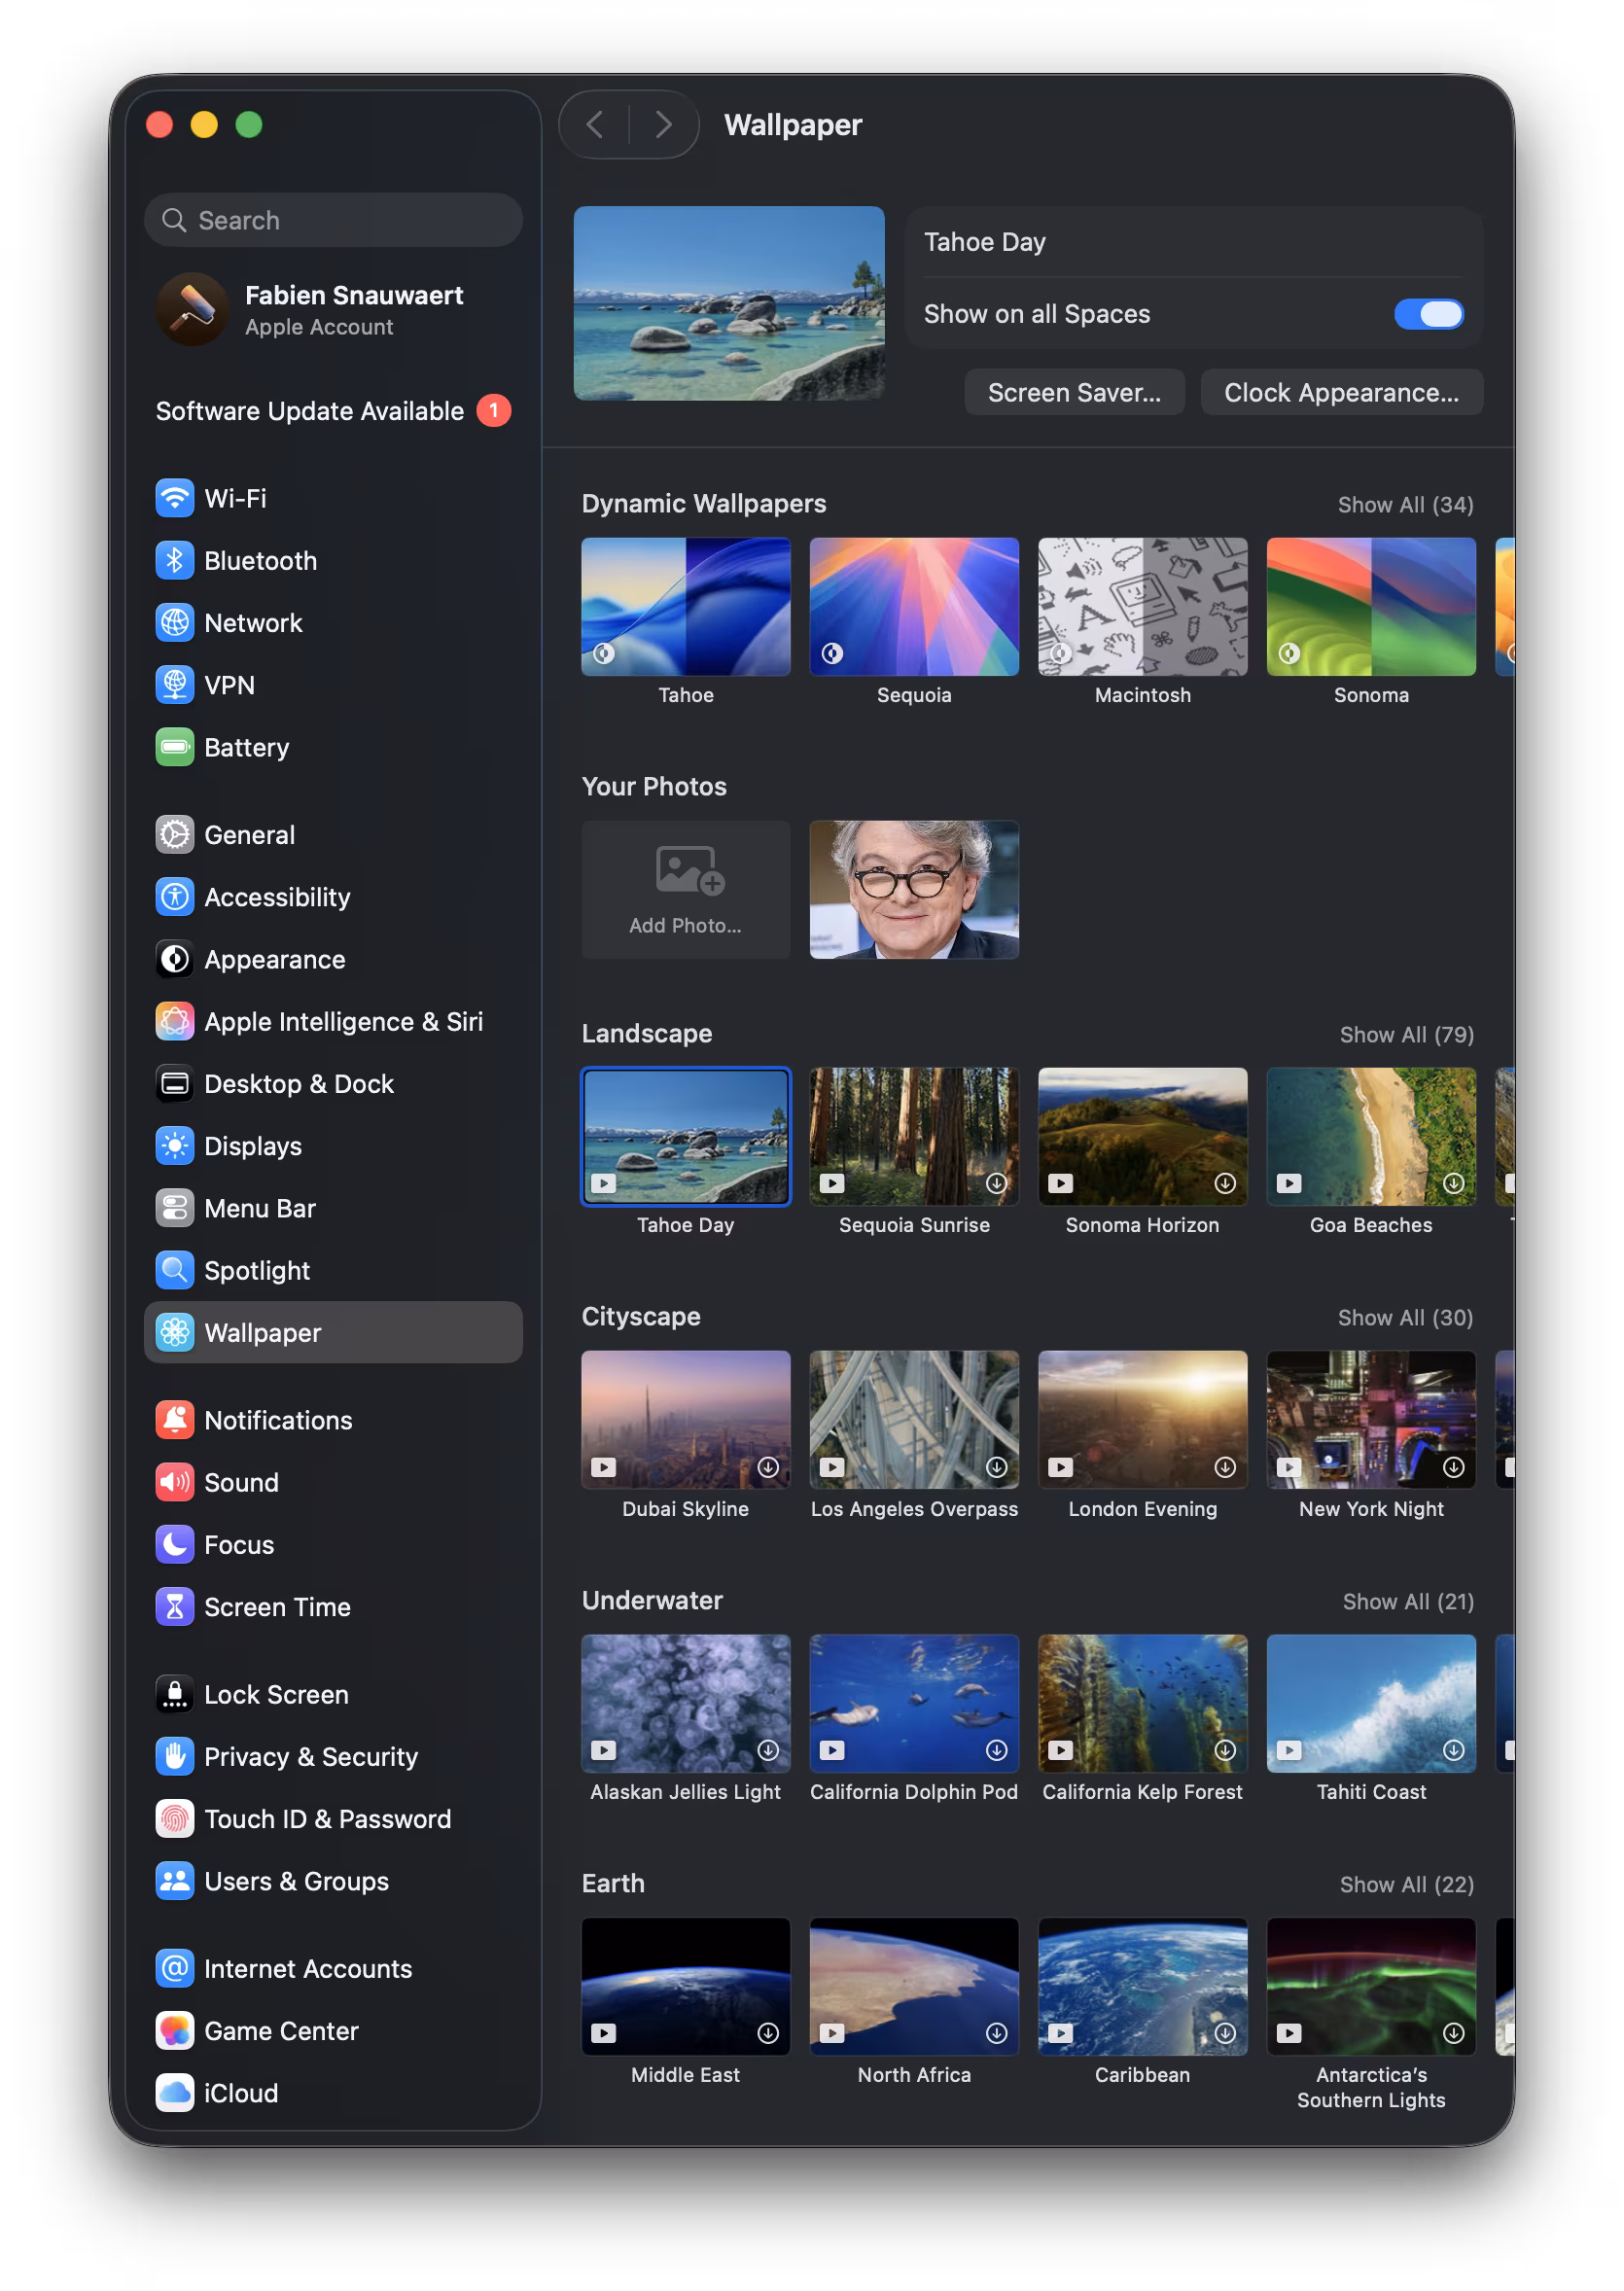1624x2291 pixels.
Task: Go back with the left chevron
Action: (595, 125)
